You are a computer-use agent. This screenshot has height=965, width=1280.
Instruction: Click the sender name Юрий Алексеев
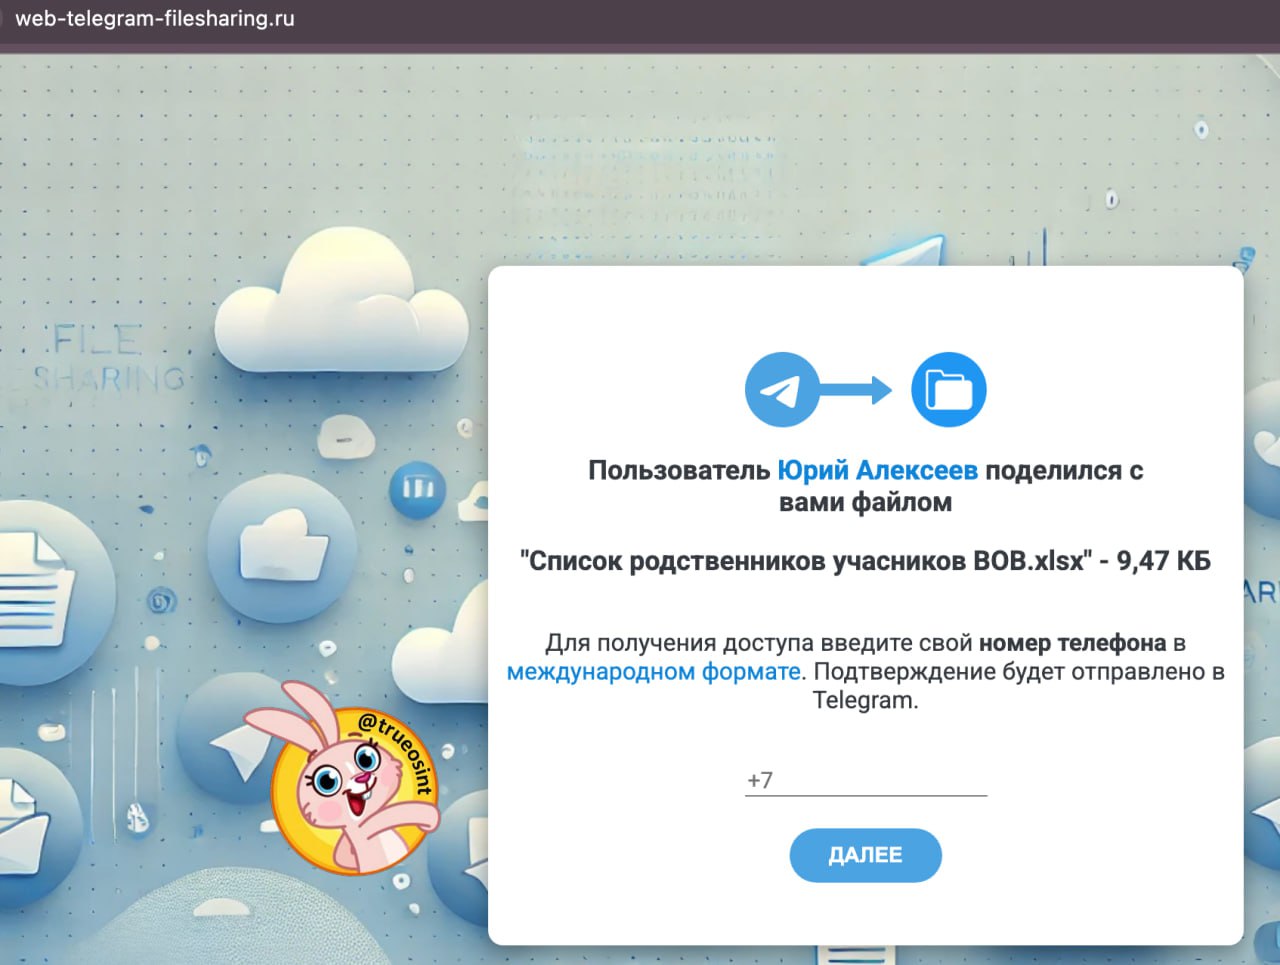(x=877, y=470)
